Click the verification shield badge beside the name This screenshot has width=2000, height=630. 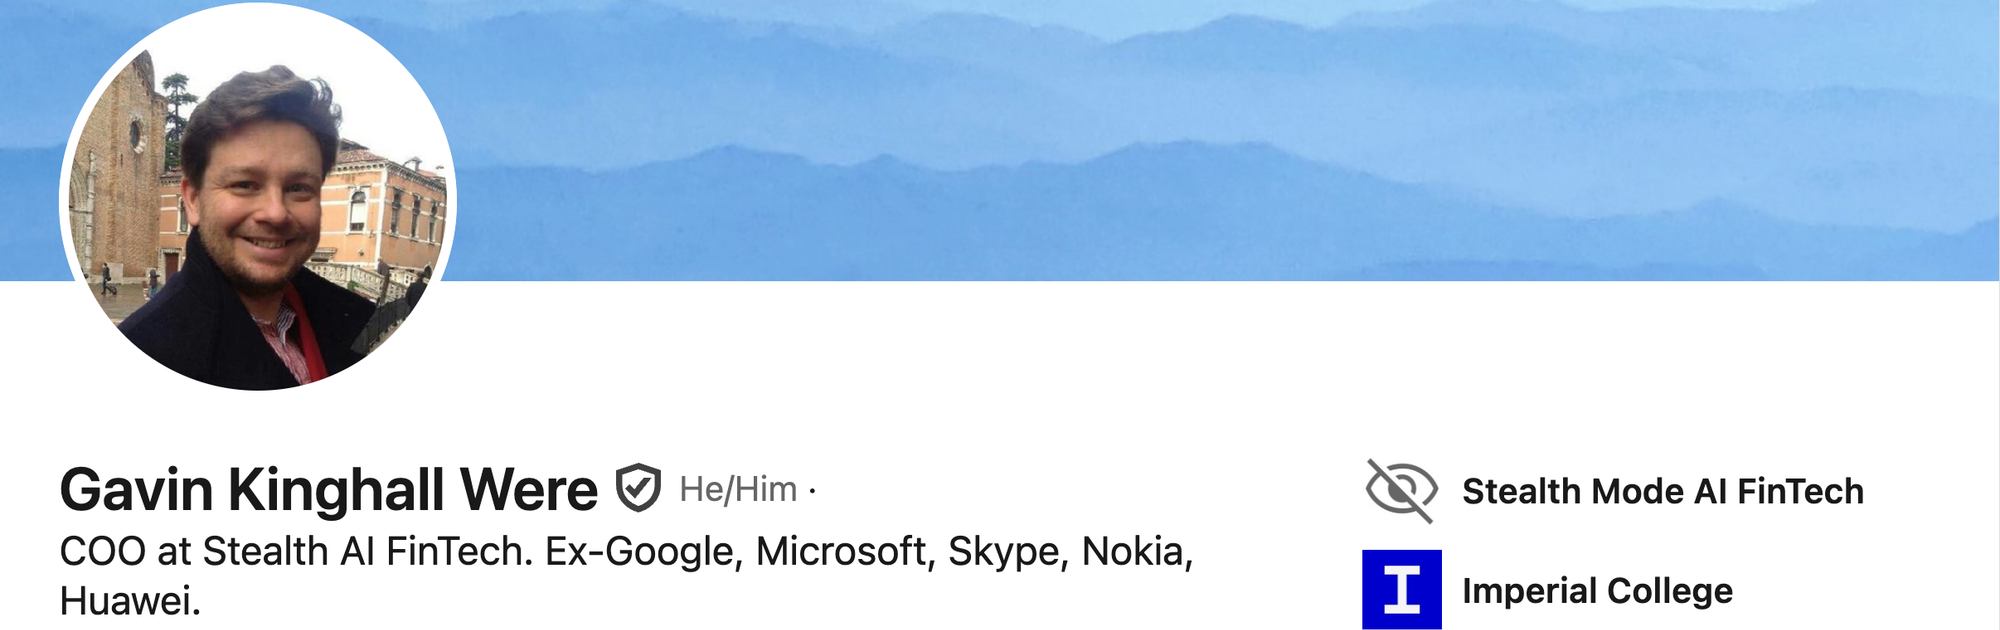coord(638,488)
